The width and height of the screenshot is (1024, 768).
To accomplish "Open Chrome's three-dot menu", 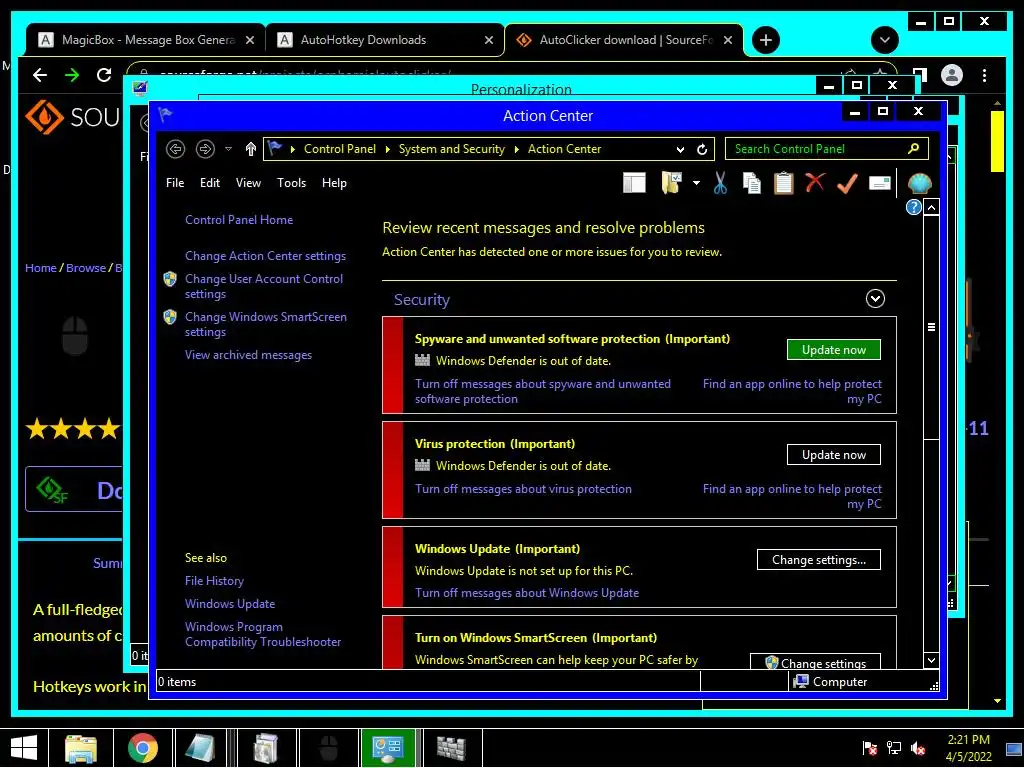I will pos(984,76).
